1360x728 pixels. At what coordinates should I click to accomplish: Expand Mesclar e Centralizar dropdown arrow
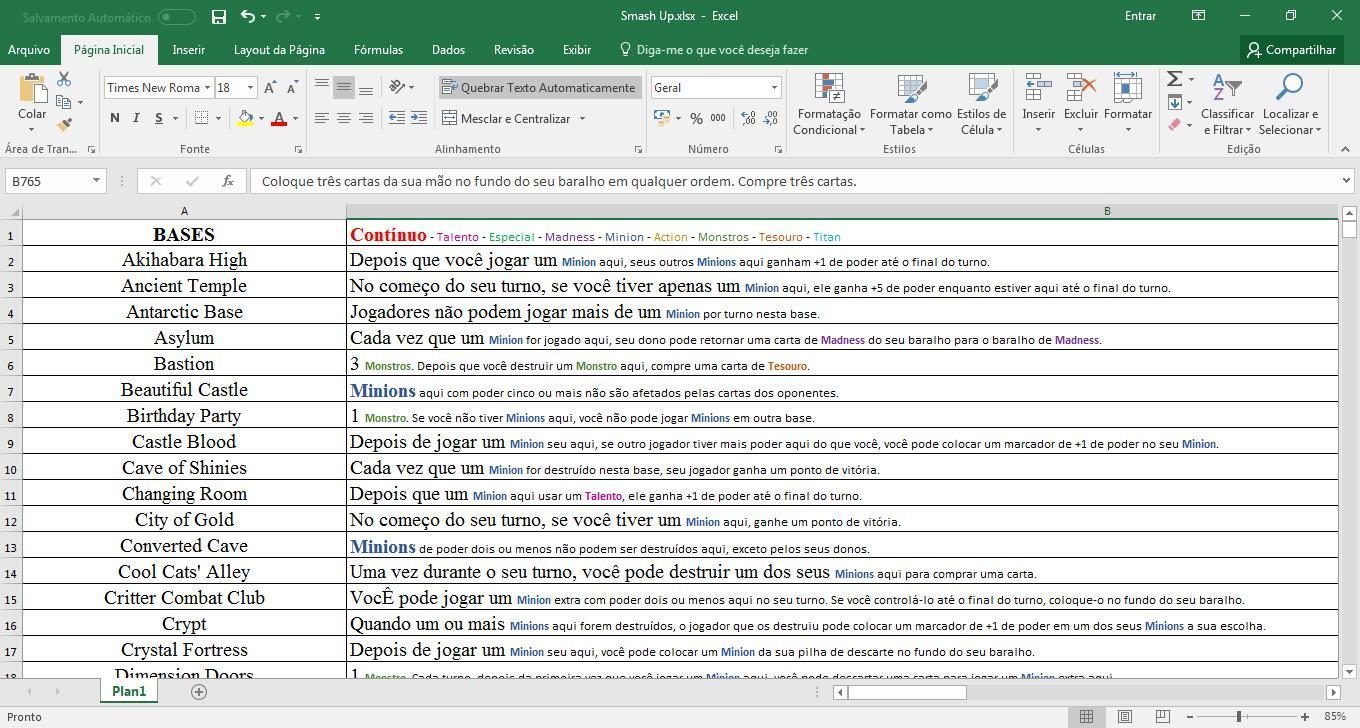[582, 118]
